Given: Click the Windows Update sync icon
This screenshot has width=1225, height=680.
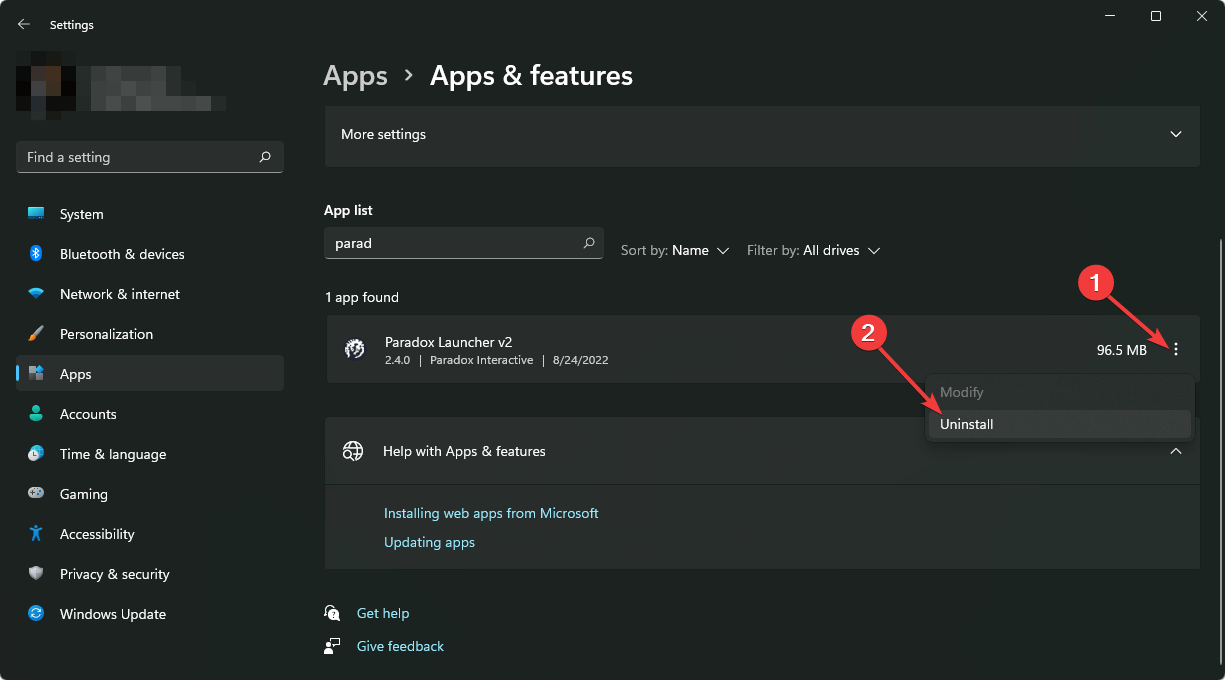Looking at the screenshot, I should 36,614.
